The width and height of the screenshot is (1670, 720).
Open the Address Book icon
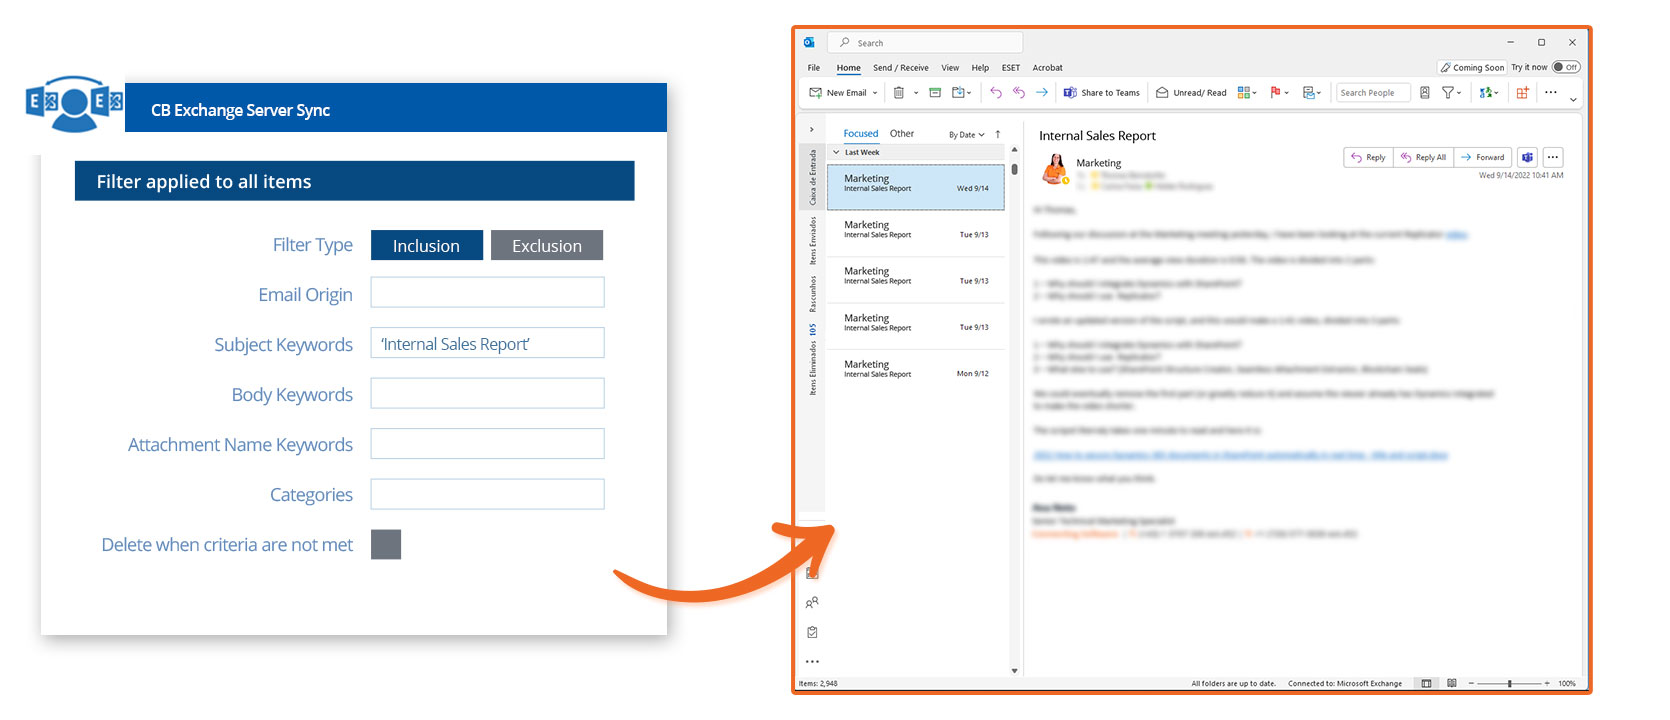[x=1424, y=93]
